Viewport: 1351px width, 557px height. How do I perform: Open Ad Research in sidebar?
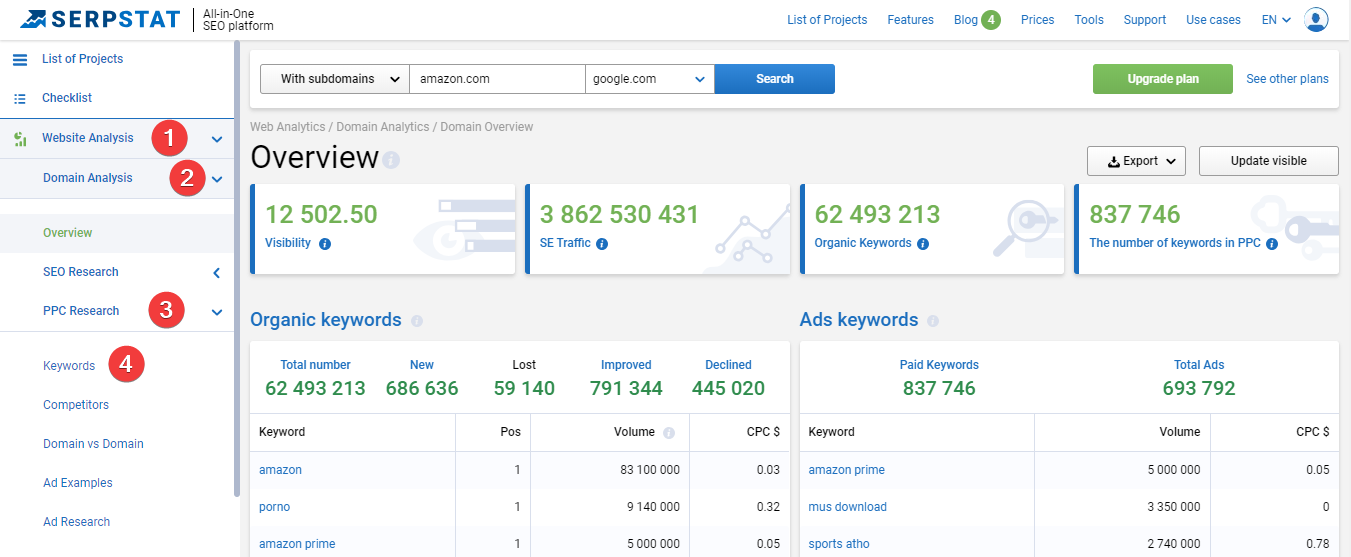[77, 522]
